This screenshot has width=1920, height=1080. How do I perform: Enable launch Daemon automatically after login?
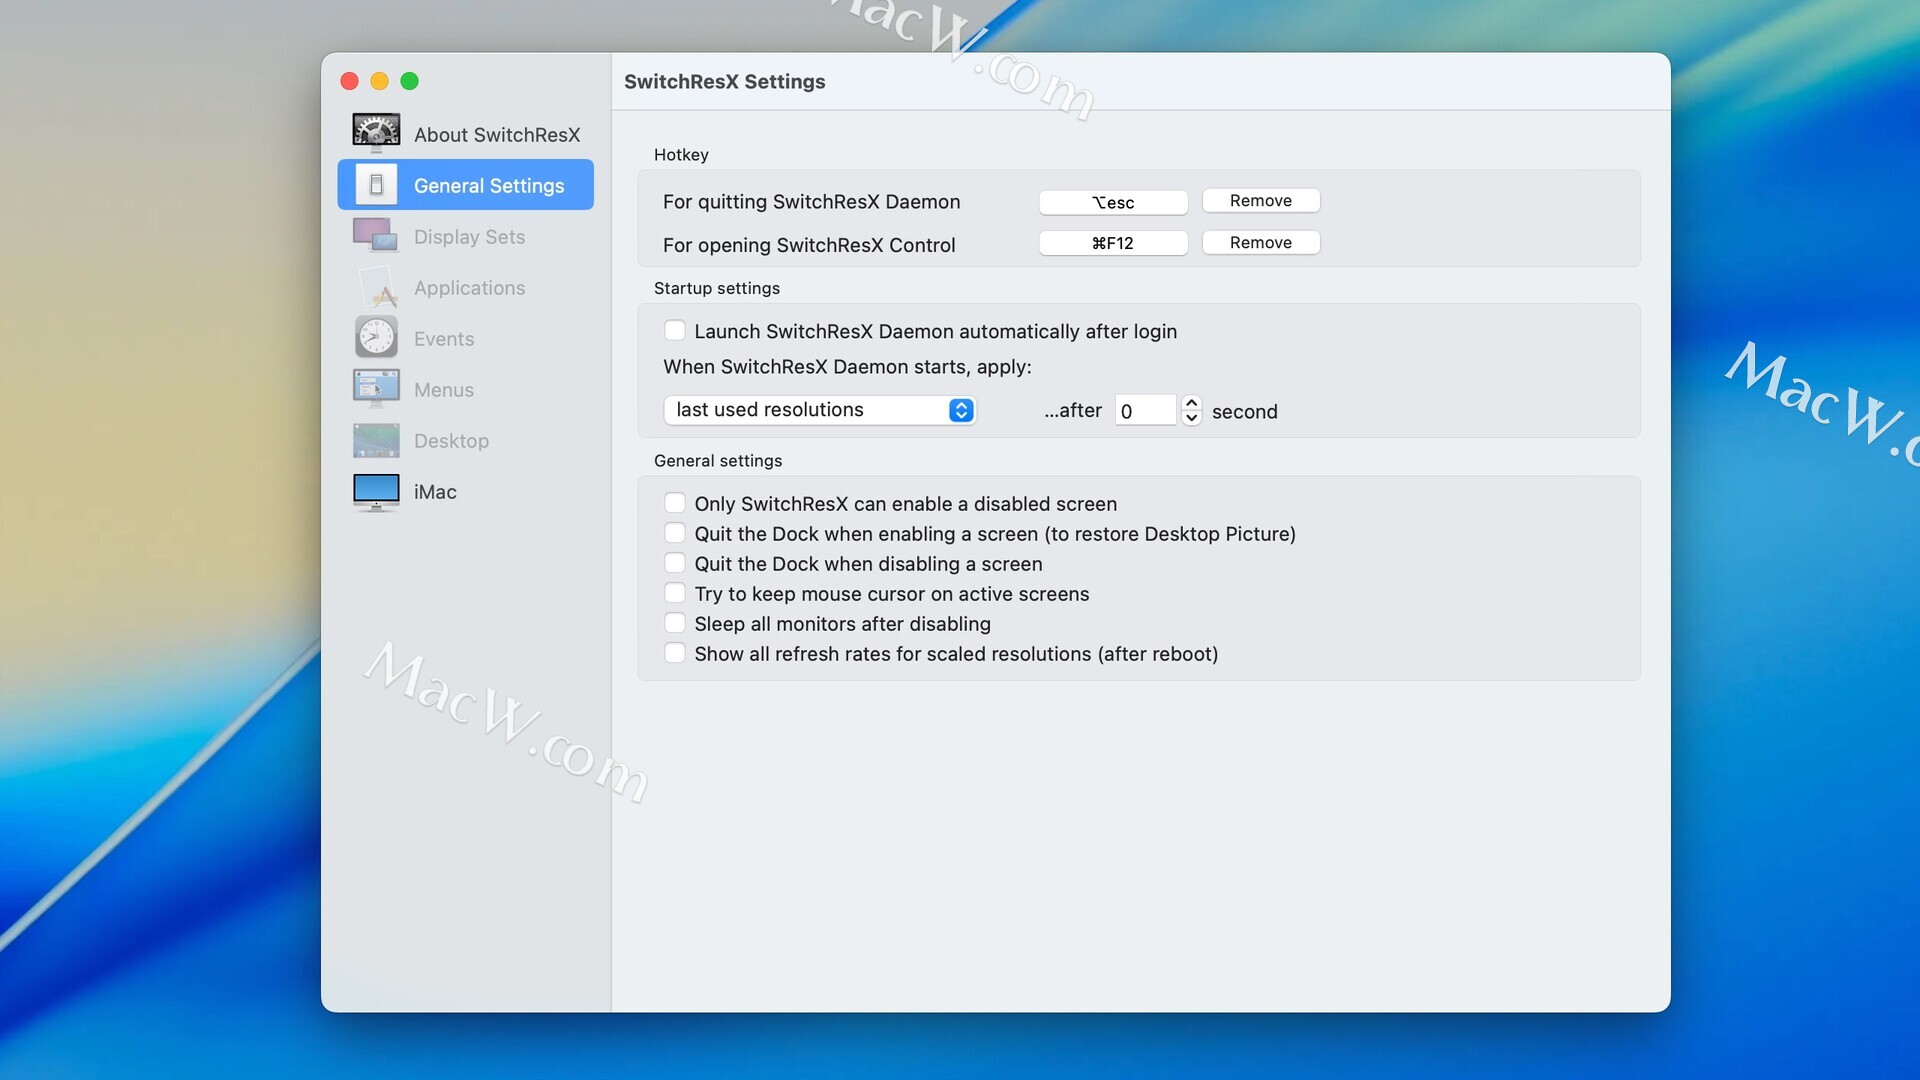coord(675,331)
